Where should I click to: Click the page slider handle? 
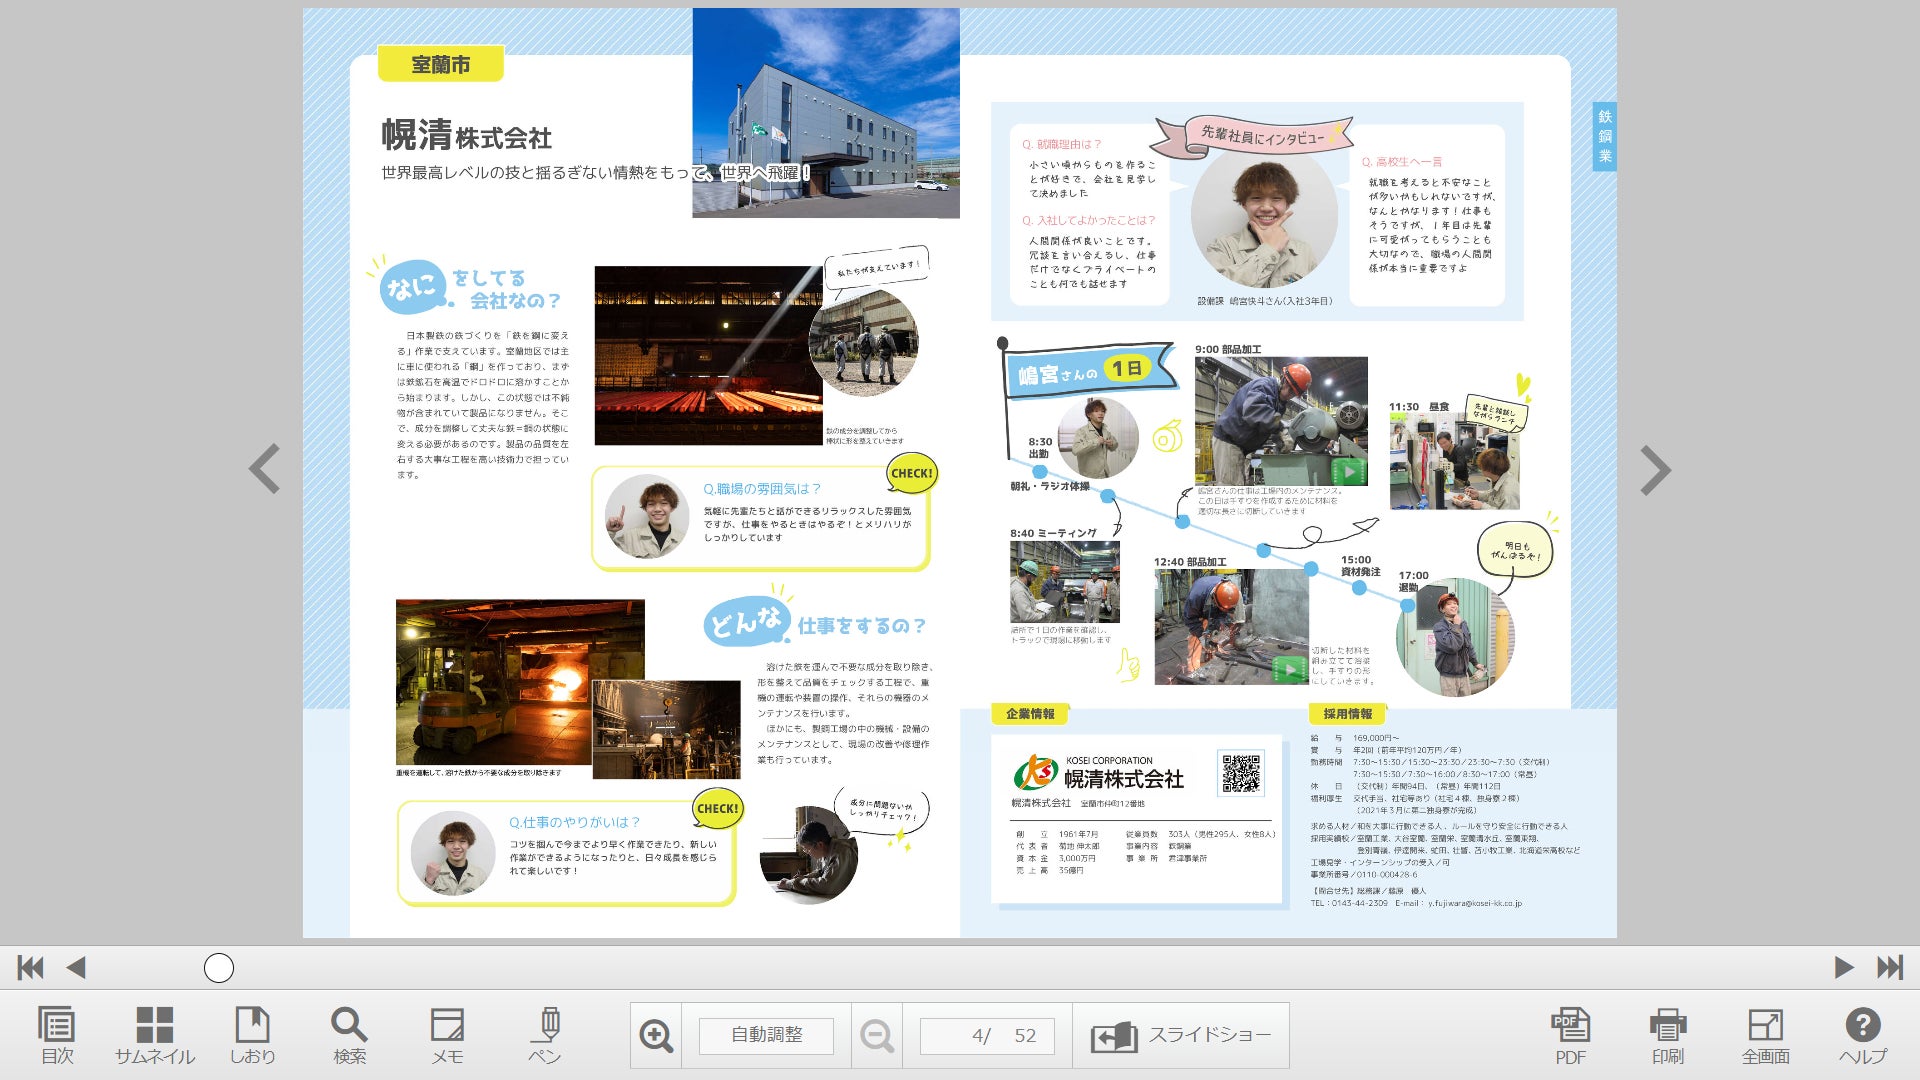219,967
